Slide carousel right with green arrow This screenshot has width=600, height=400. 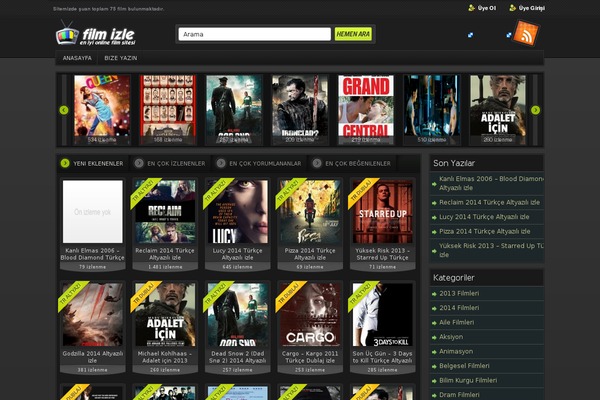[535, 110]
